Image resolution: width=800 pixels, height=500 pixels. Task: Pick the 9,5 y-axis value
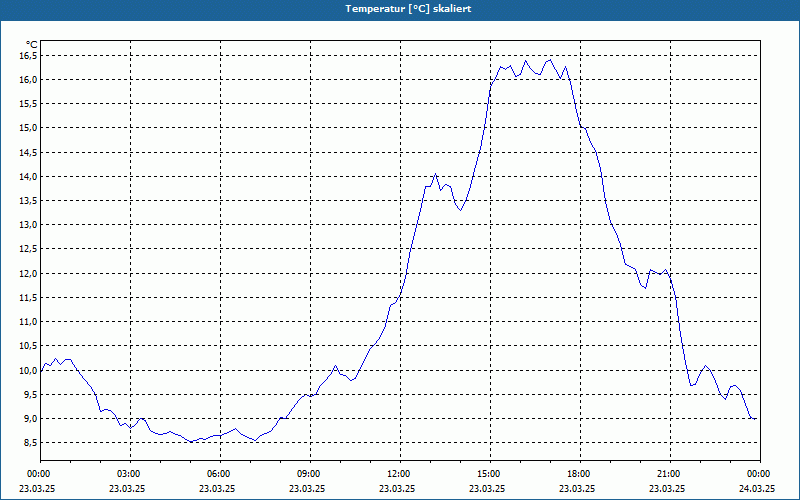[31, 394]
